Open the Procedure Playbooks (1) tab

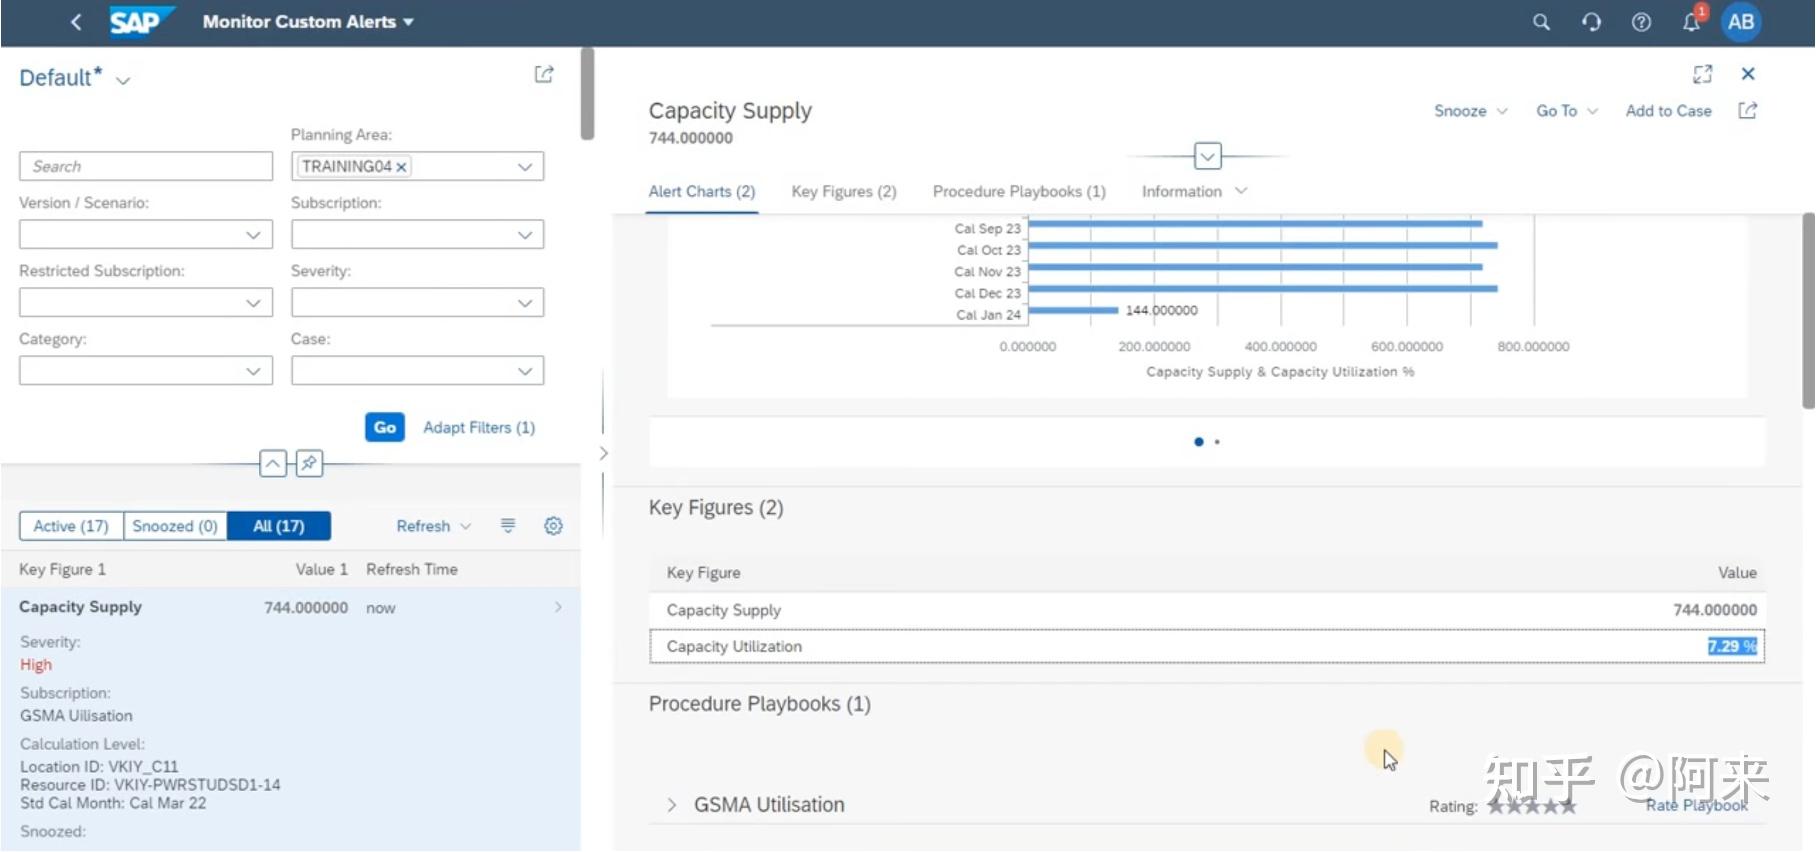(1019, 192)
